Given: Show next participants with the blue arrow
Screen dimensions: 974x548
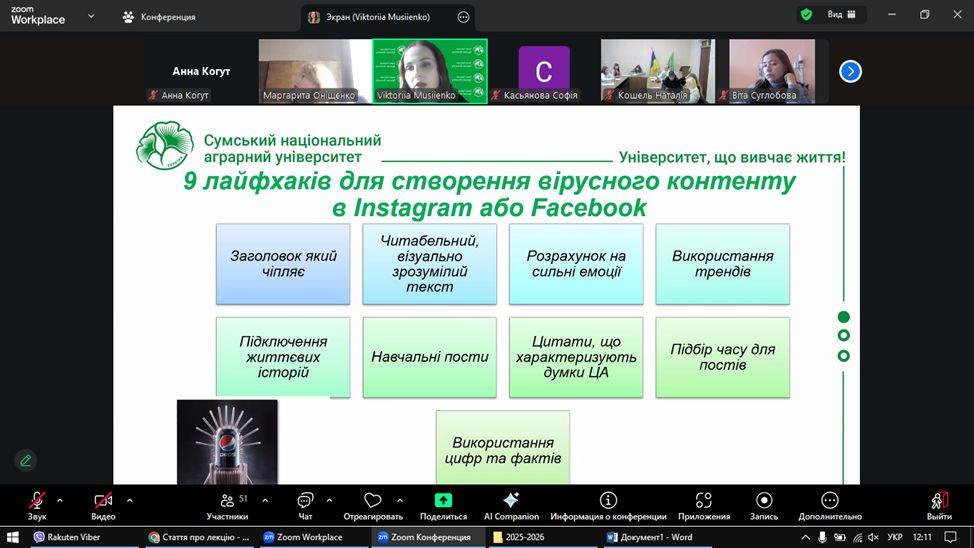Looking at the screenshot, I should [850, 71].
